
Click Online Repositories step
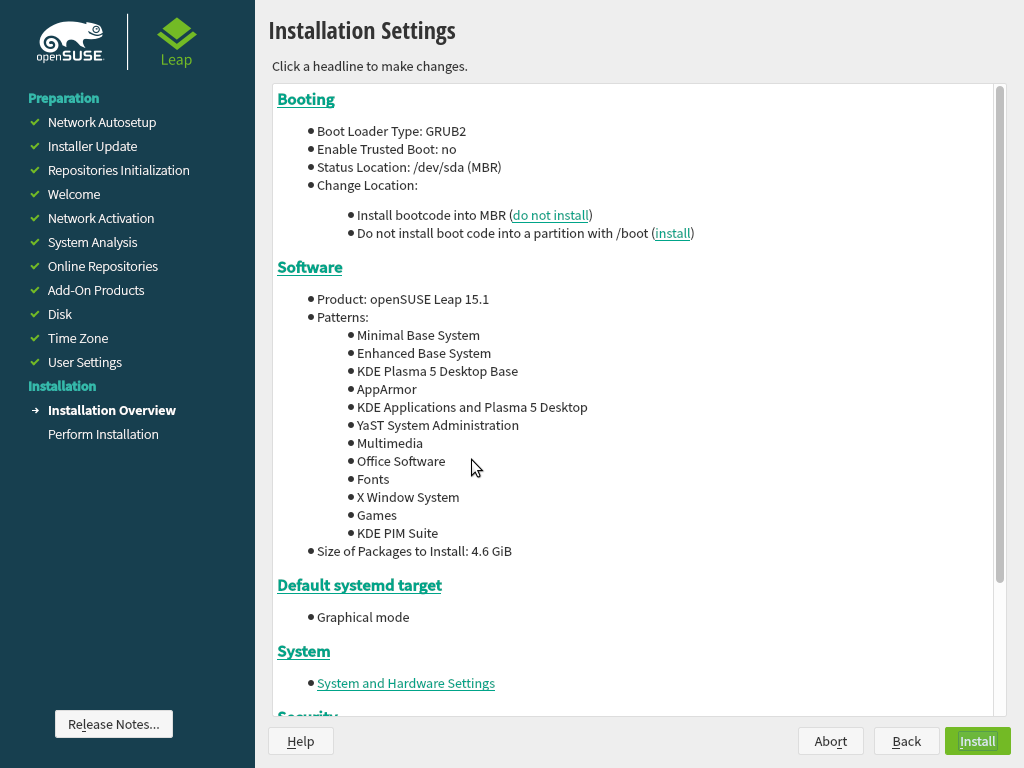coord(103,266)
